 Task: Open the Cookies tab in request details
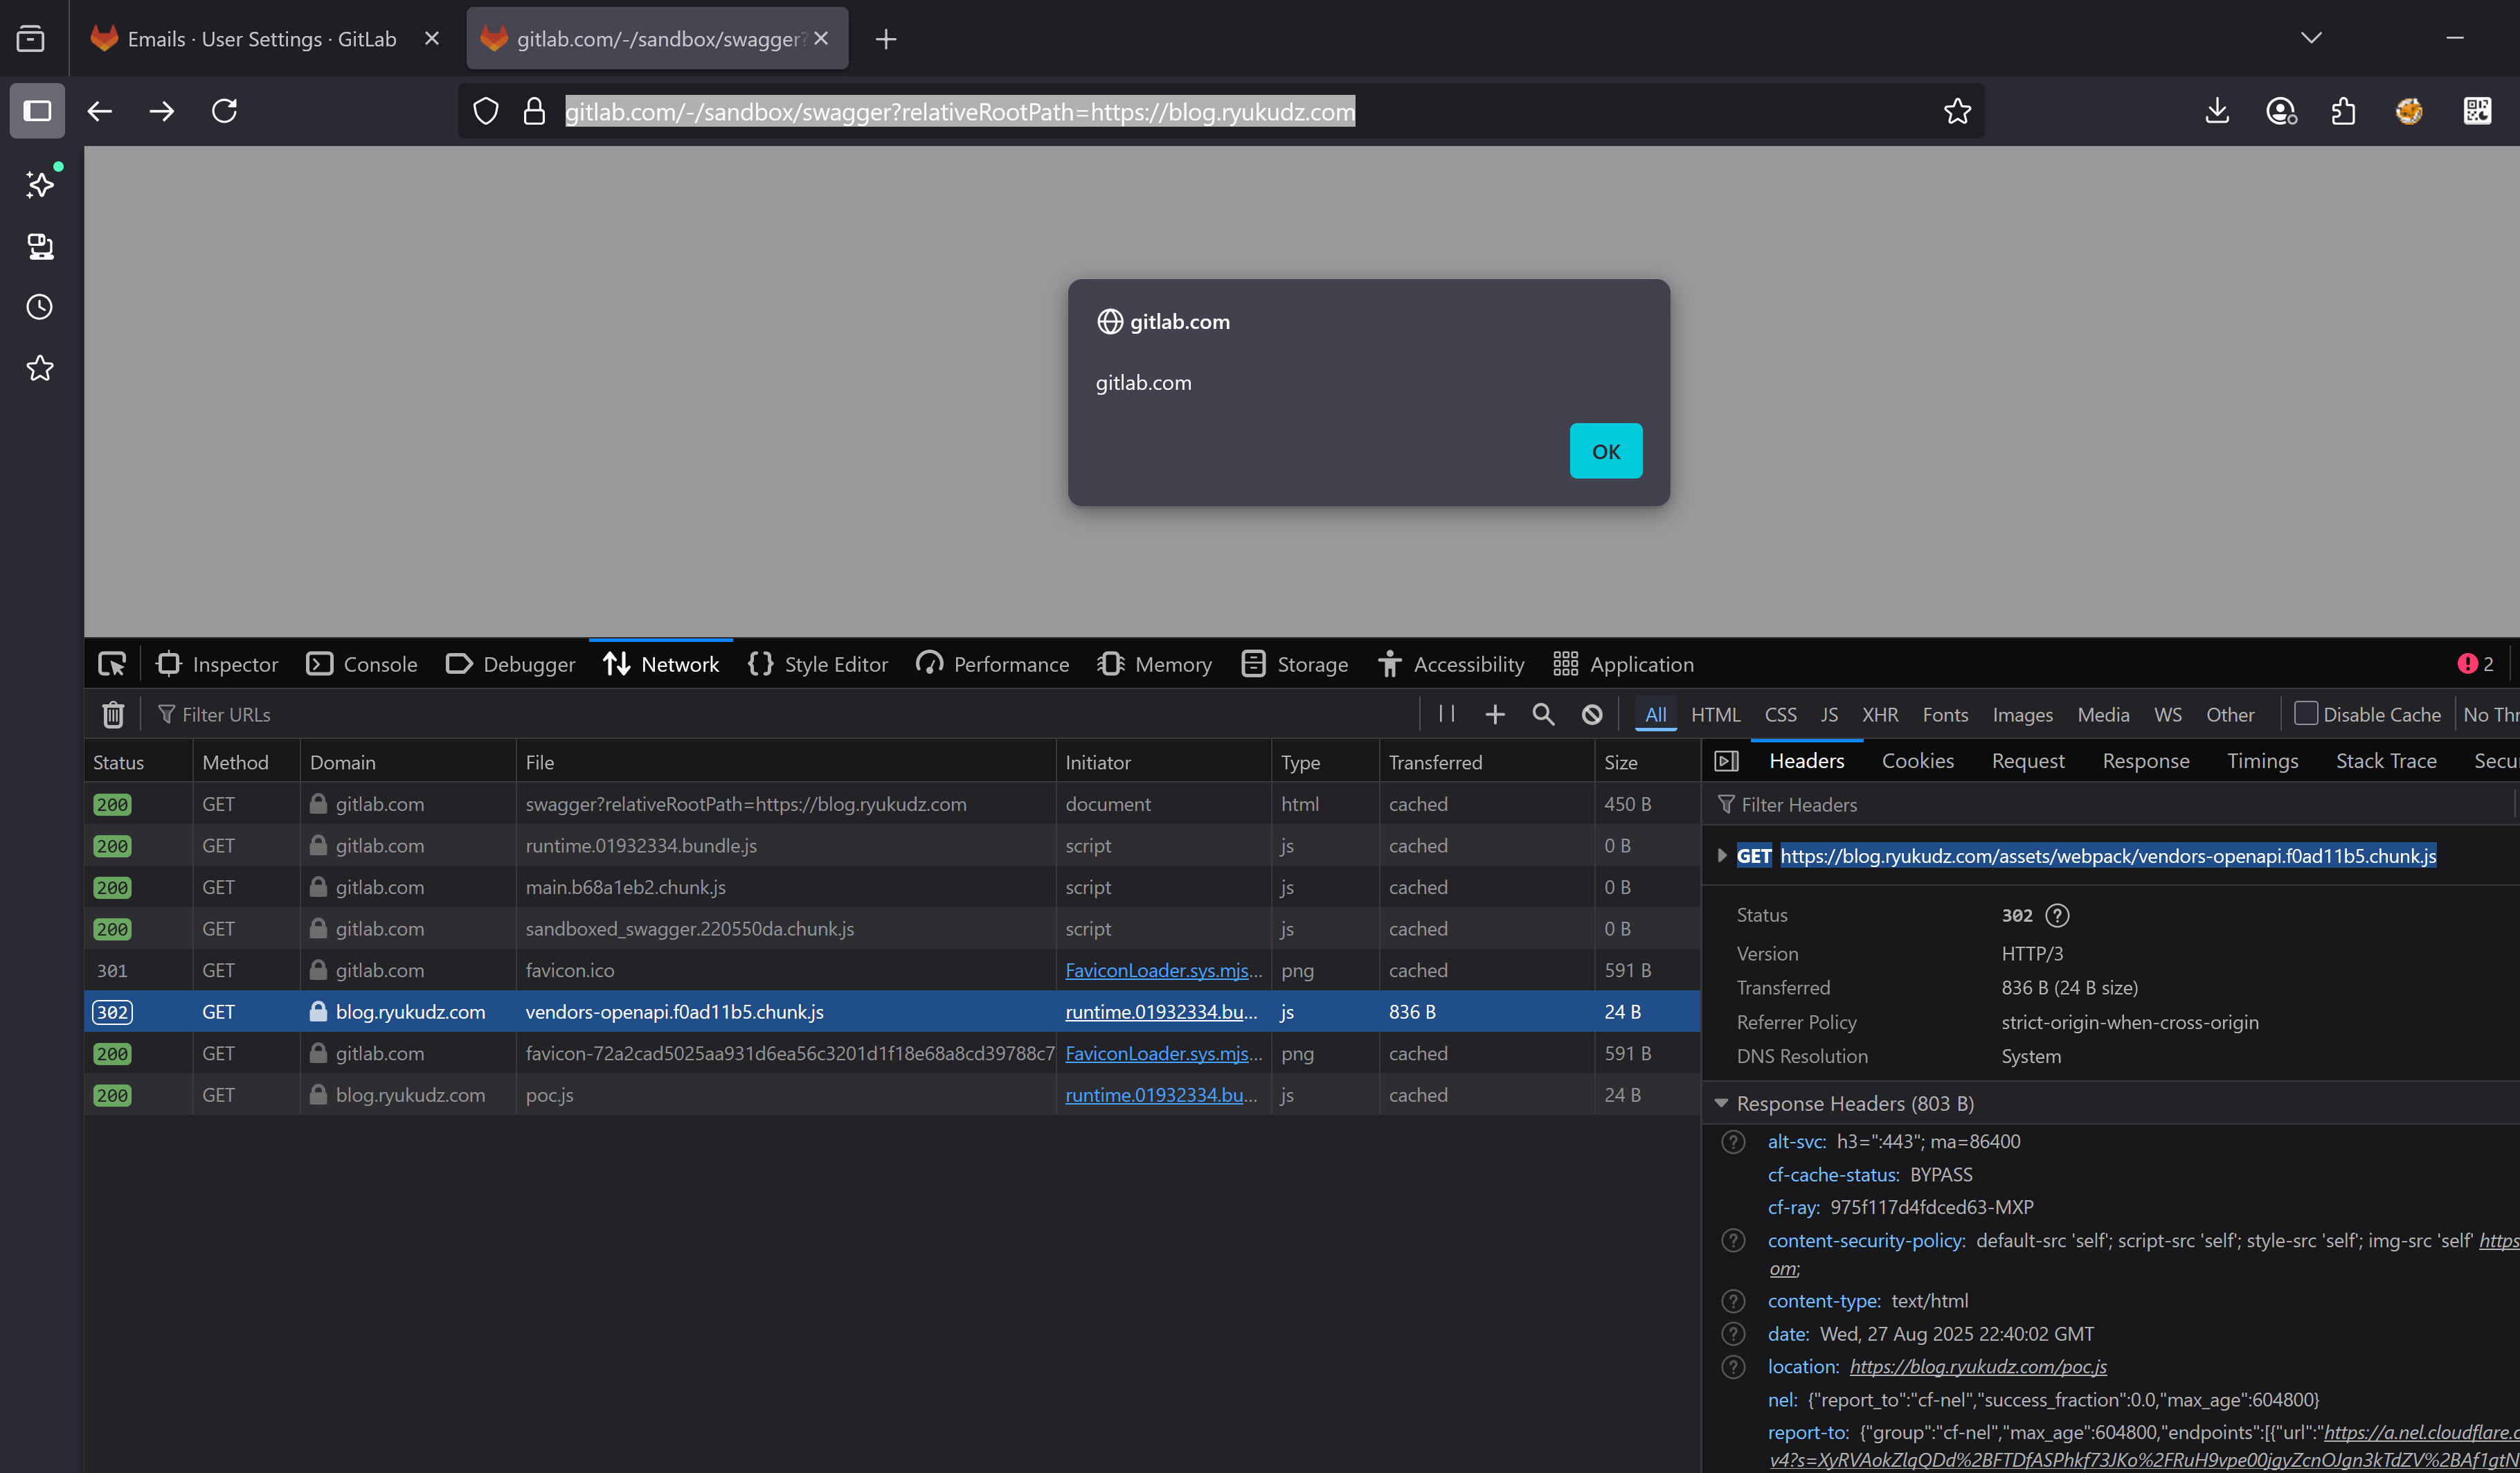(1917, 761)
